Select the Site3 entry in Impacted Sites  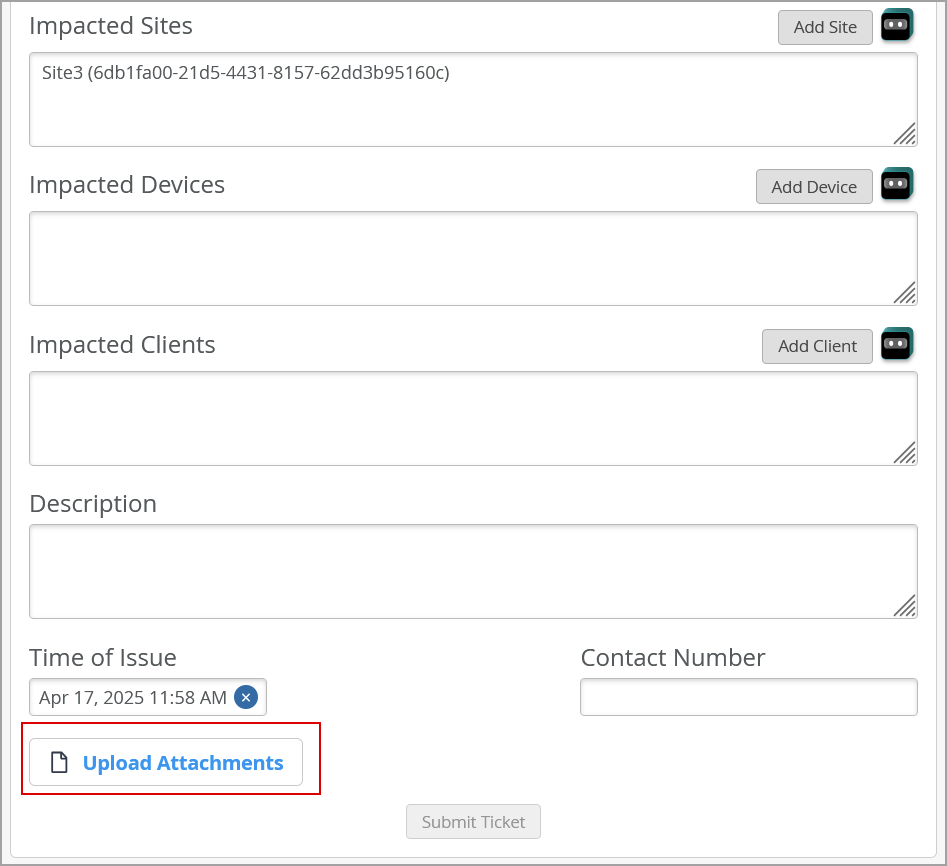[246, 73]
